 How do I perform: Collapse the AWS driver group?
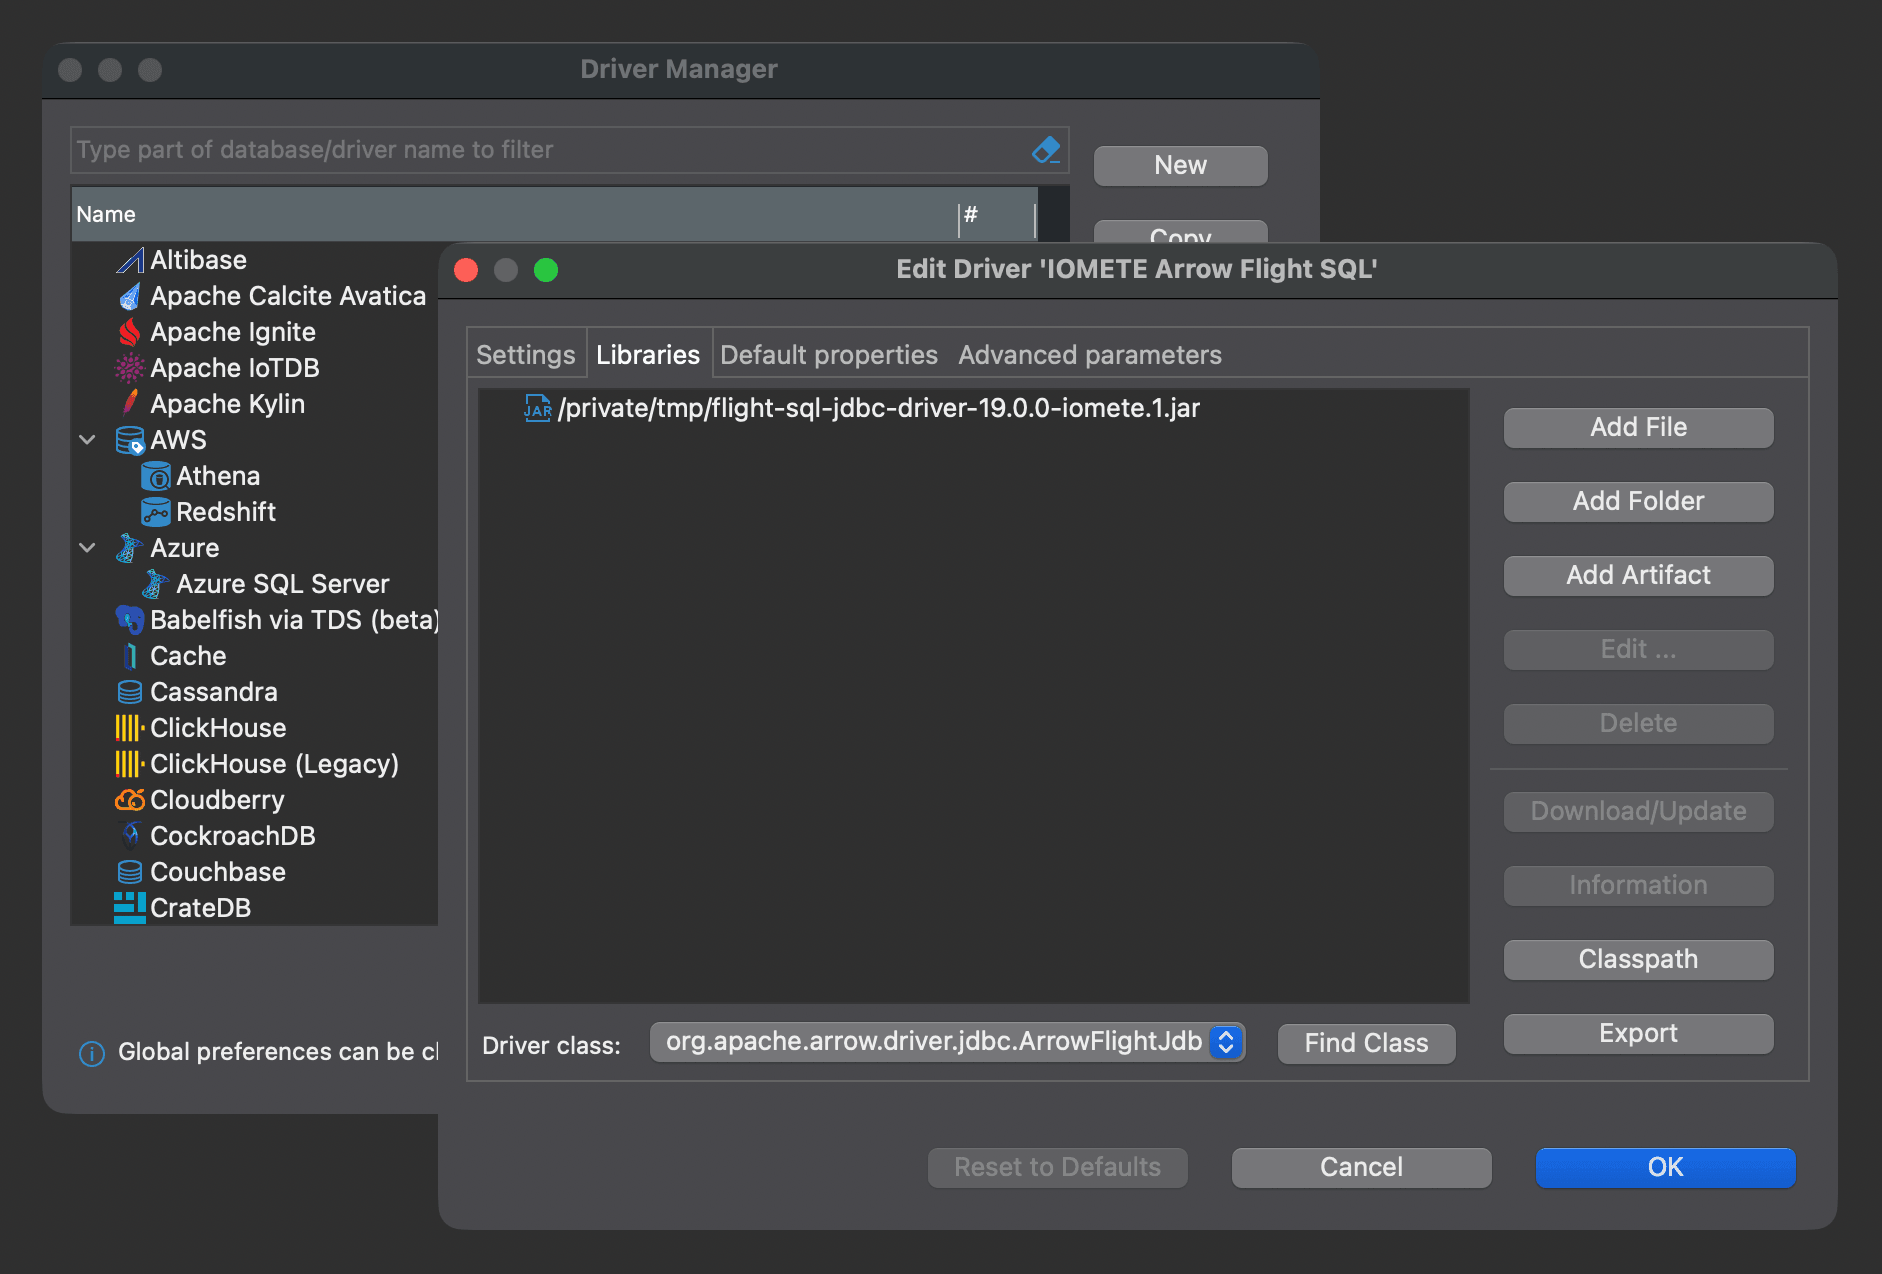[x=88, y=440]
